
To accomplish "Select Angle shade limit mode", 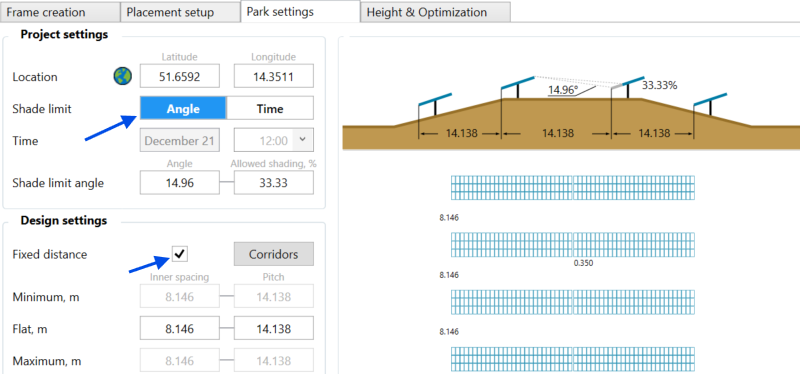I will (x=183, y=109).
